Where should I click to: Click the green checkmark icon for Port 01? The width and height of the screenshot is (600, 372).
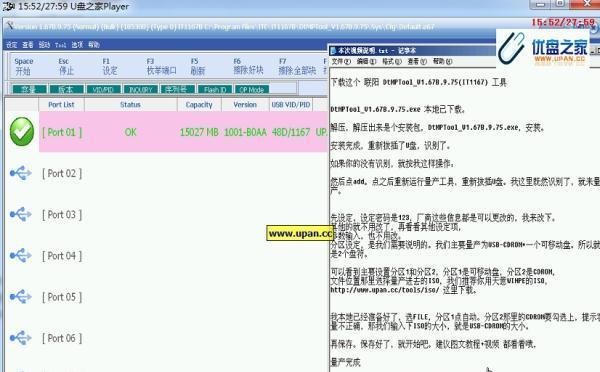[22, 132]
